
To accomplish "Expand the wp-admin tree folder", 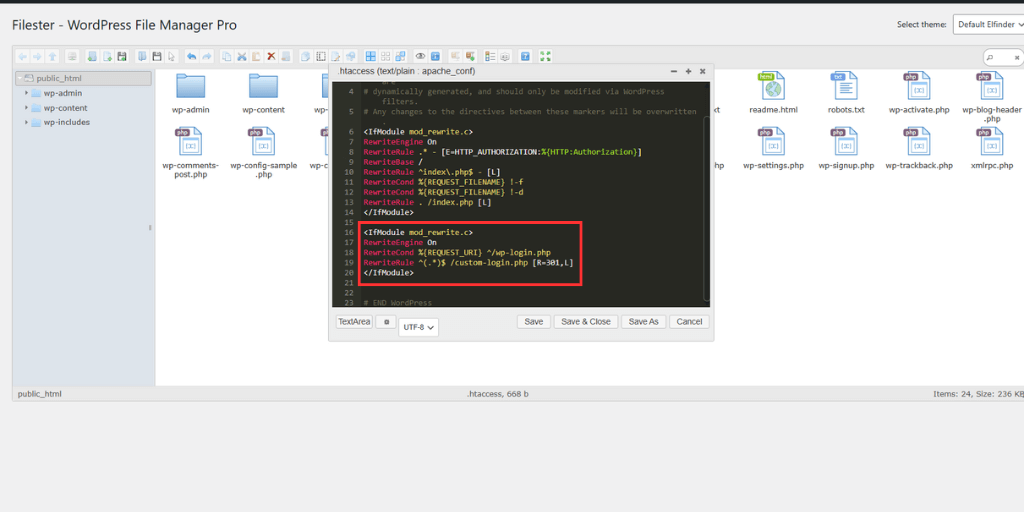I will click(x=26, y=93).
